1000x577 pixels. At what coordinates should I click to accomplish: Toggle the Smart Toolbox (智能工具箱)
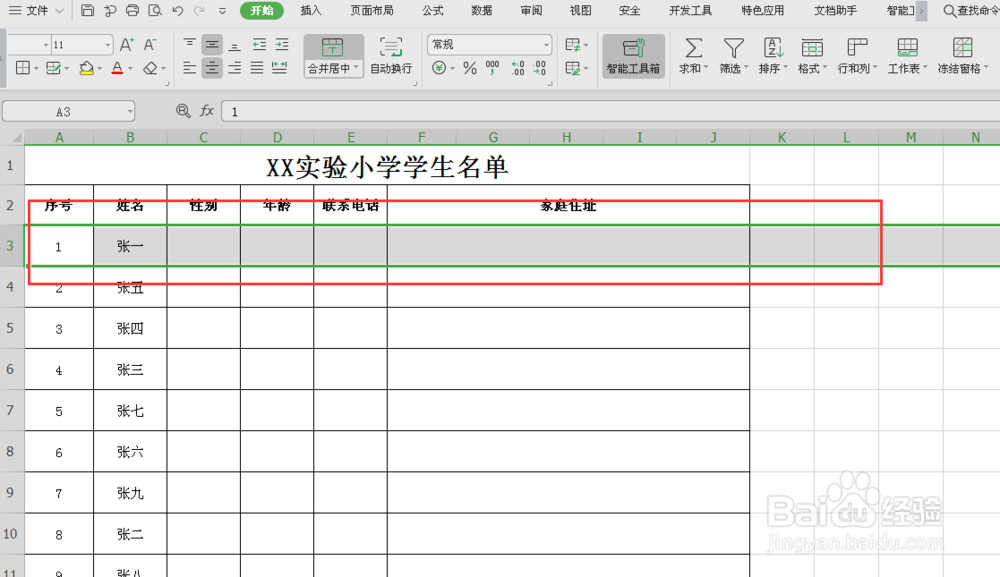pyautogui.click(x=634, y=55)
